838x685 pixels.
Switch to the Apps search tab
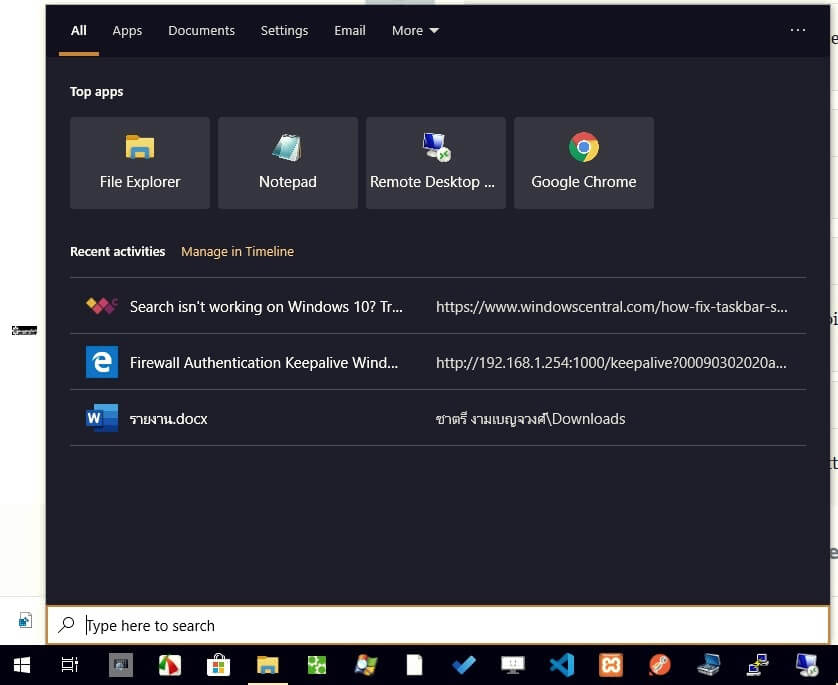point(127,30)
